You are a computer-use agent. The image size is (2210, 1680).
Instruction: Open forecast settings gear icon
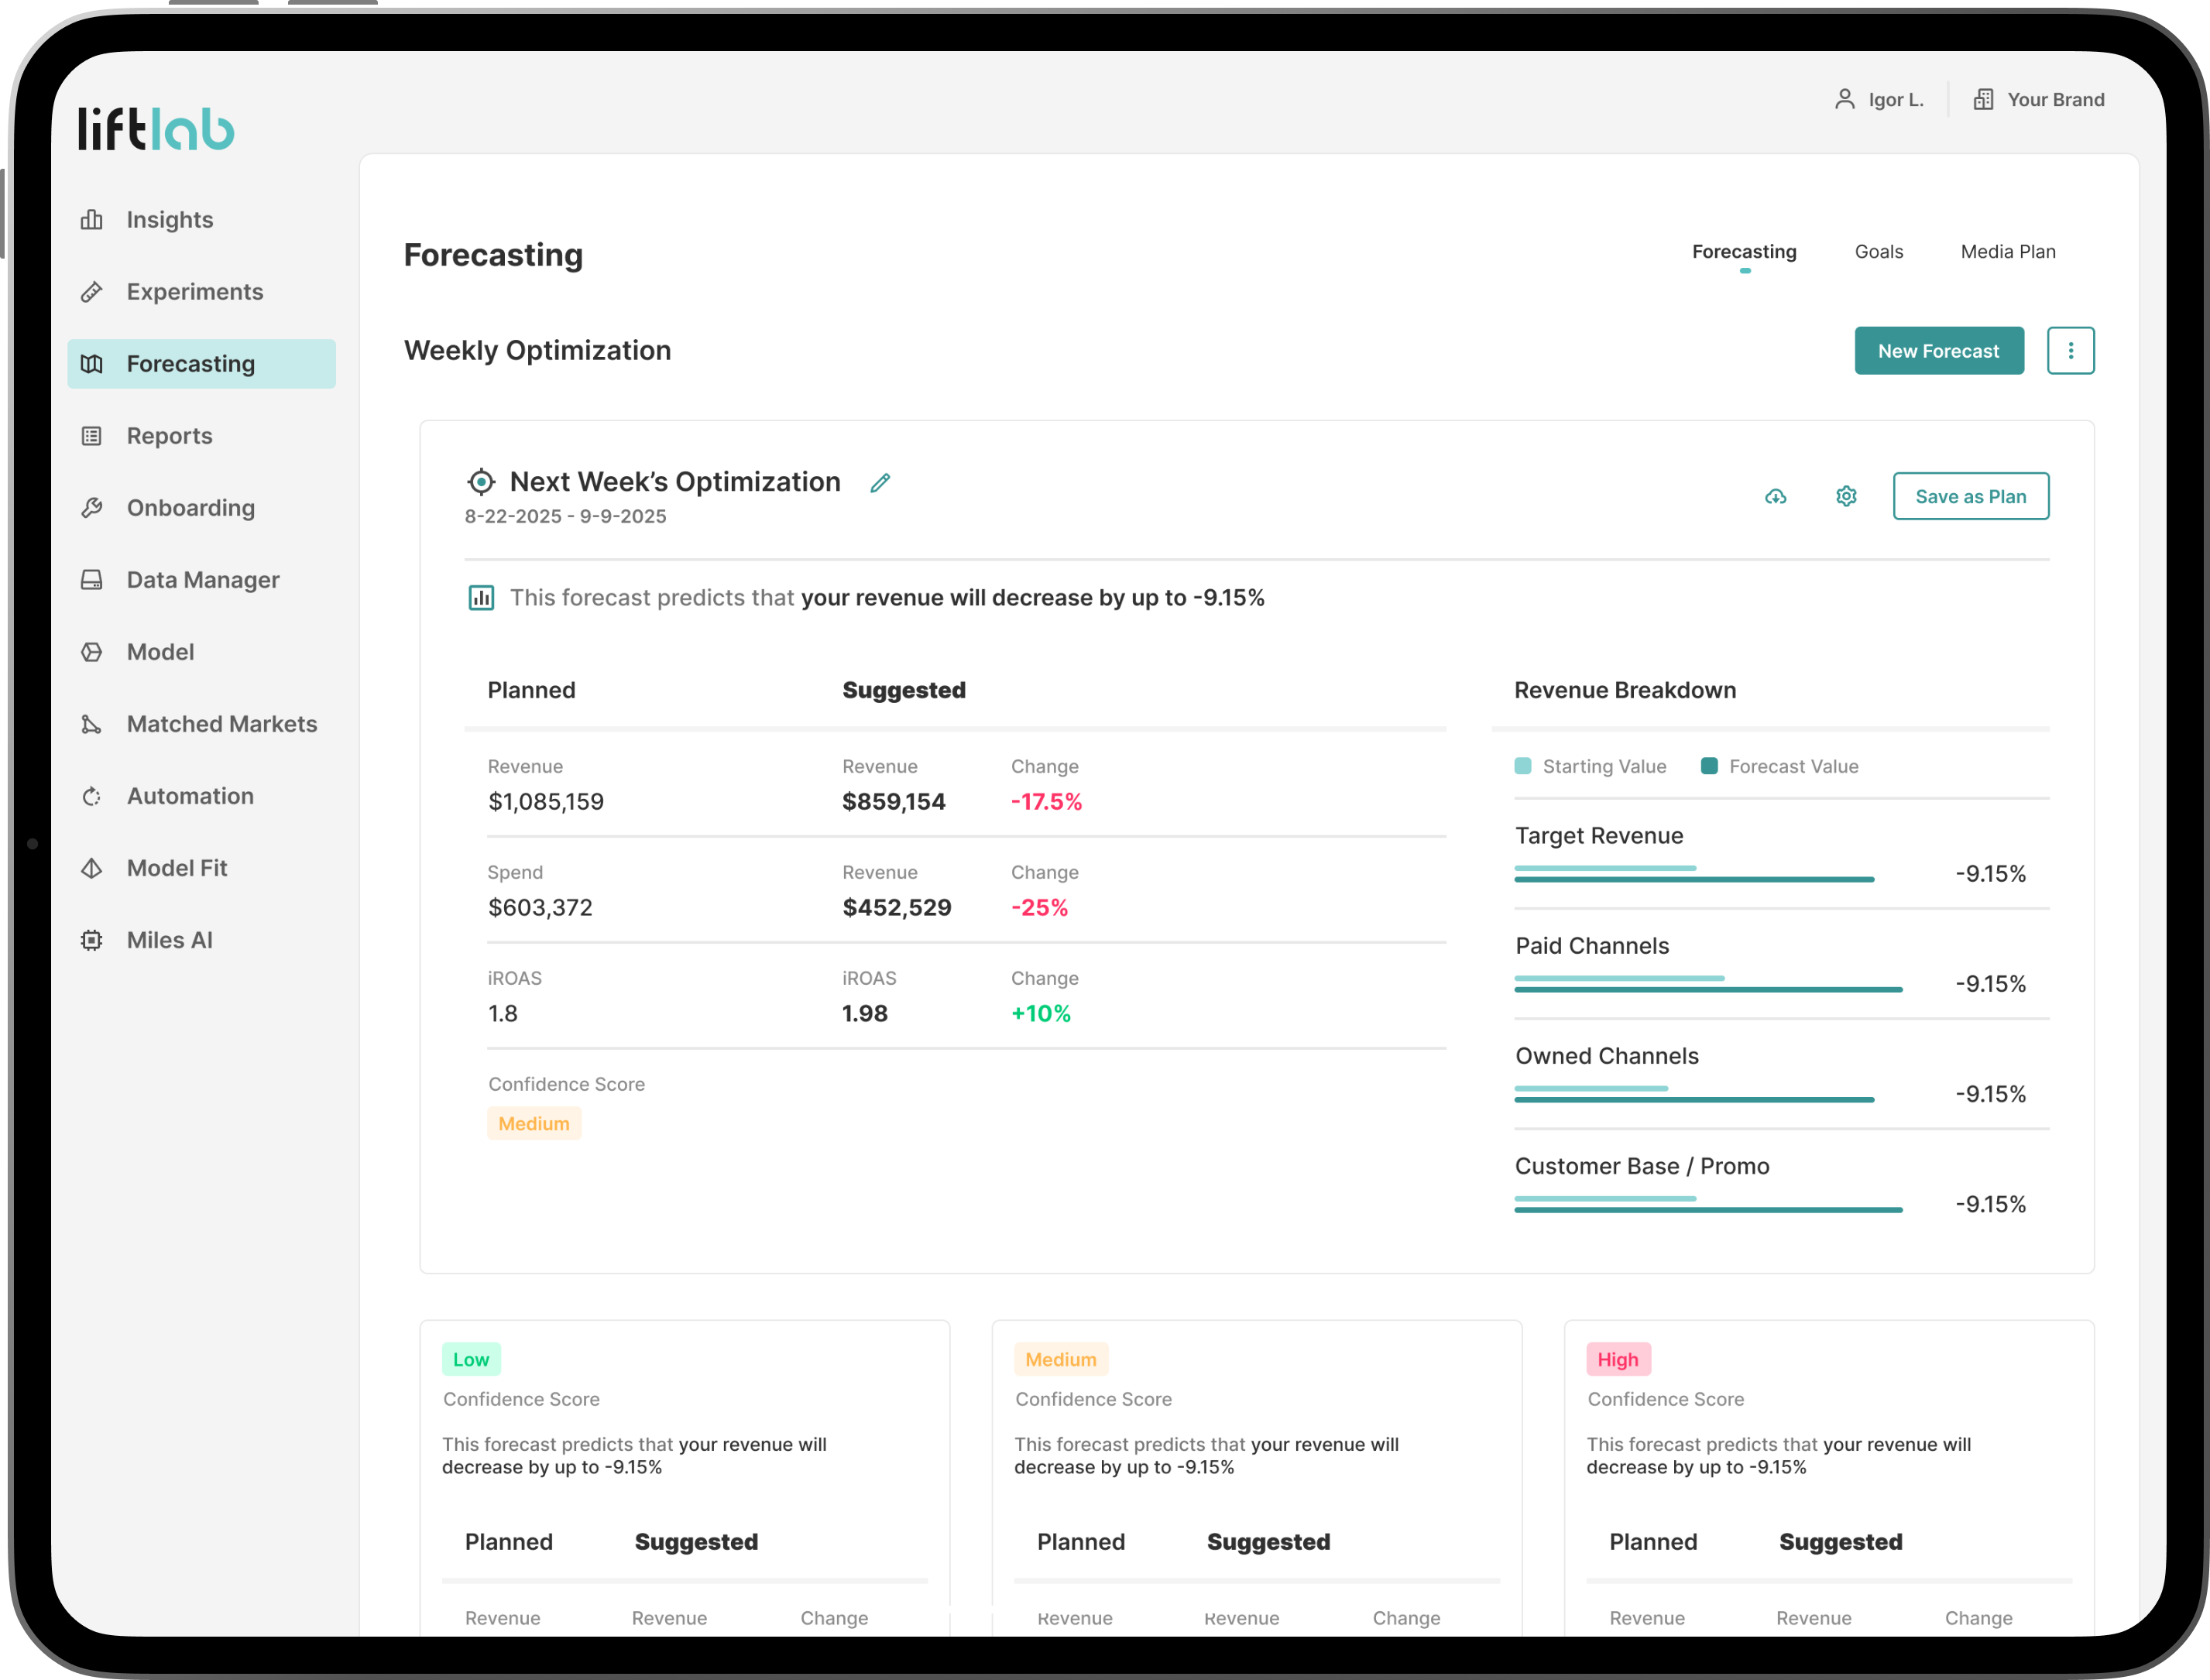coord(1846,496)
